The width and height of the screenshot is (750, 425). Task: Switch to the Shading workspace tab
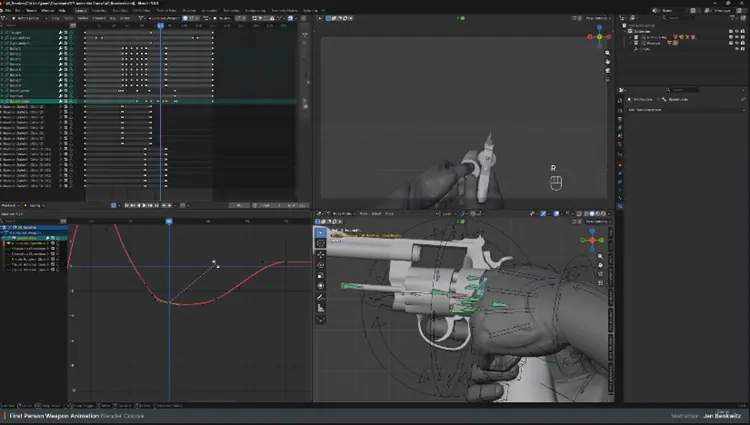click(189, 10)
